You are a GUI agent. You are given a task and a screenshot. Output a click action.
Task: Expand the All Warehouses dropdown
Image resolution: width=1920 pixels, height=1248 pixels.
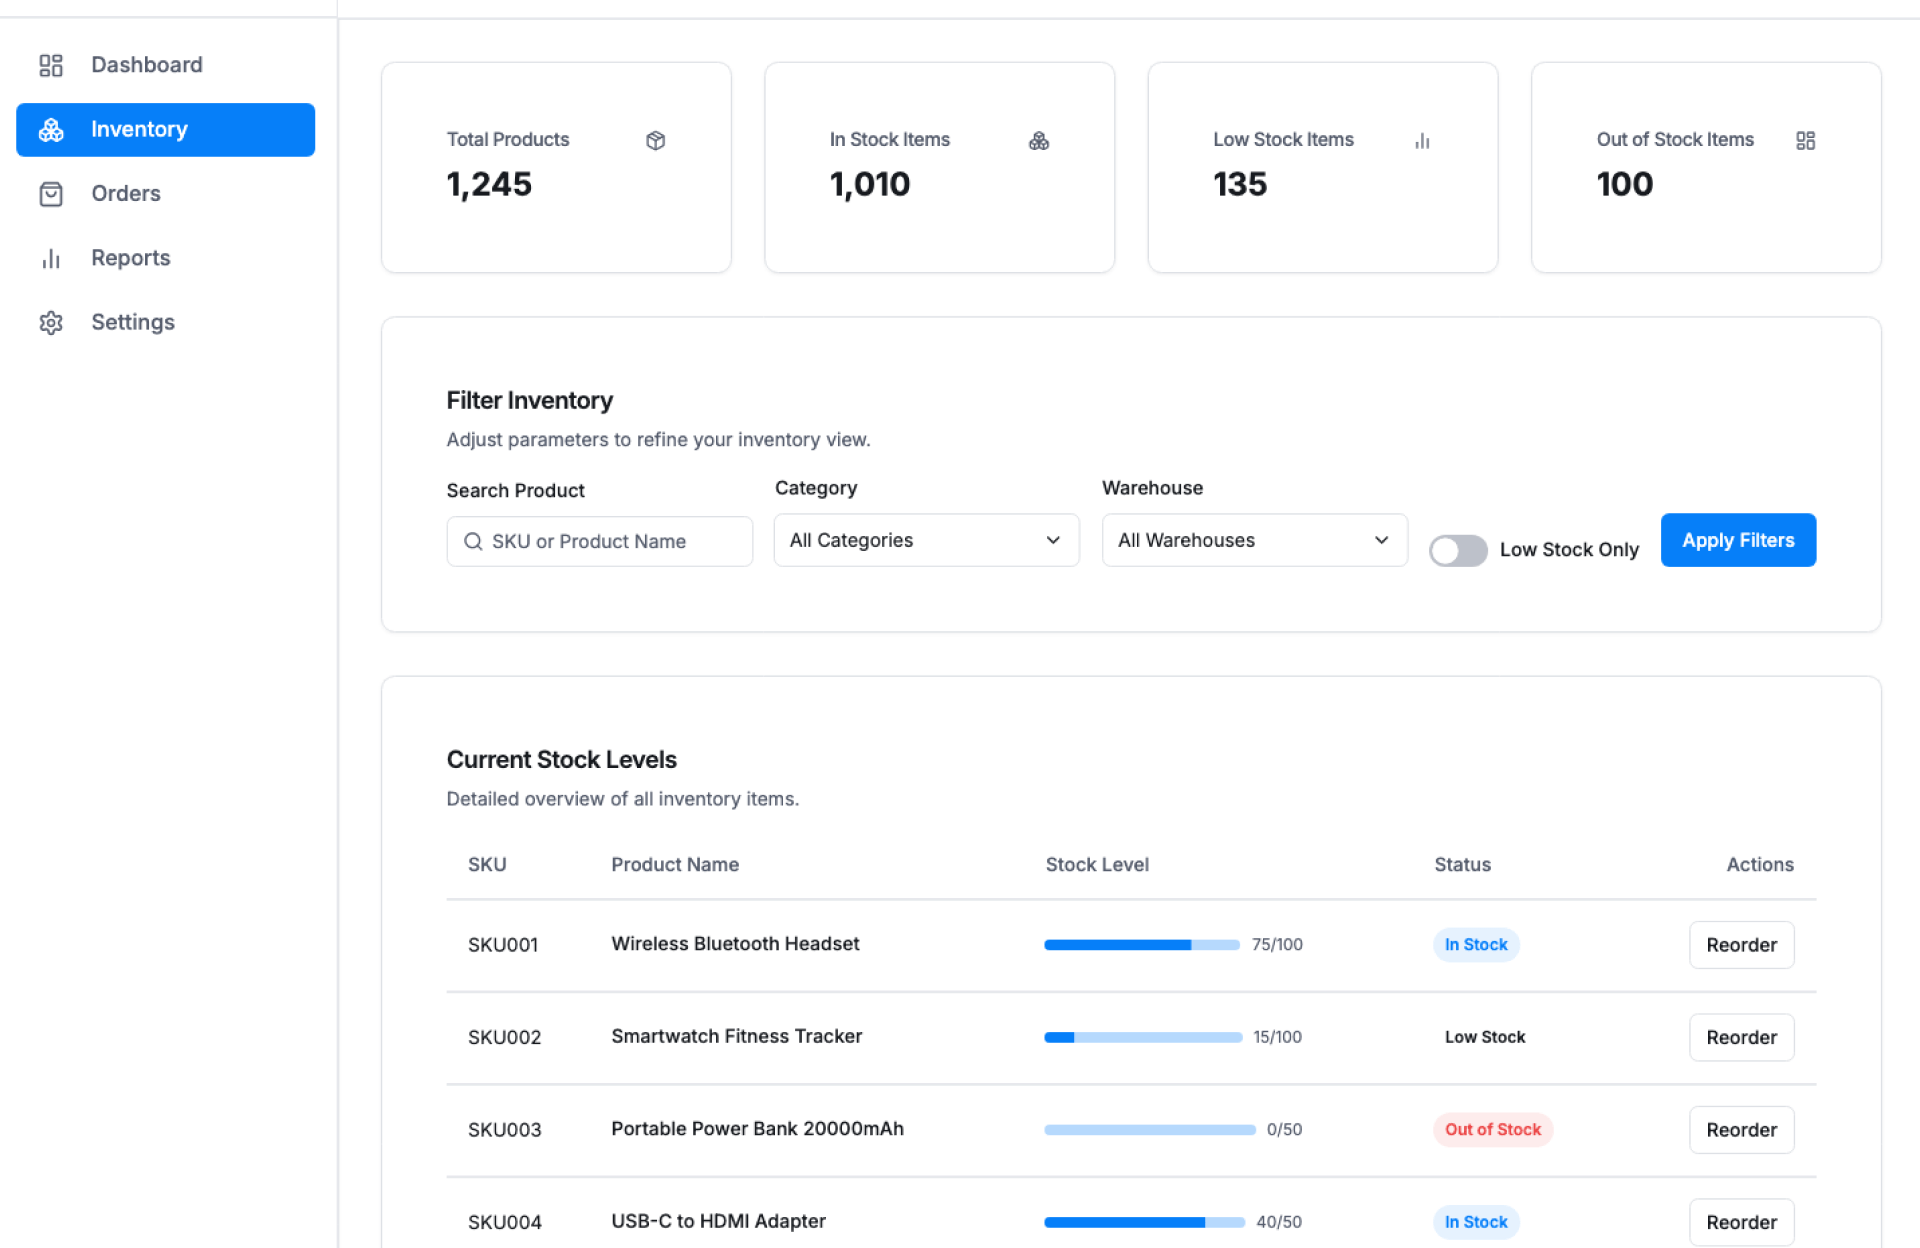click(x=1253, y=540)
